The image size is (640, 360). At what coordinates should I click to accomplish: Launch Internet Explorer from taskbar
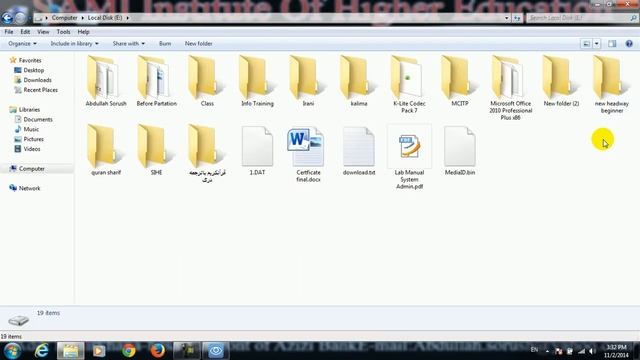pos(42,351)
